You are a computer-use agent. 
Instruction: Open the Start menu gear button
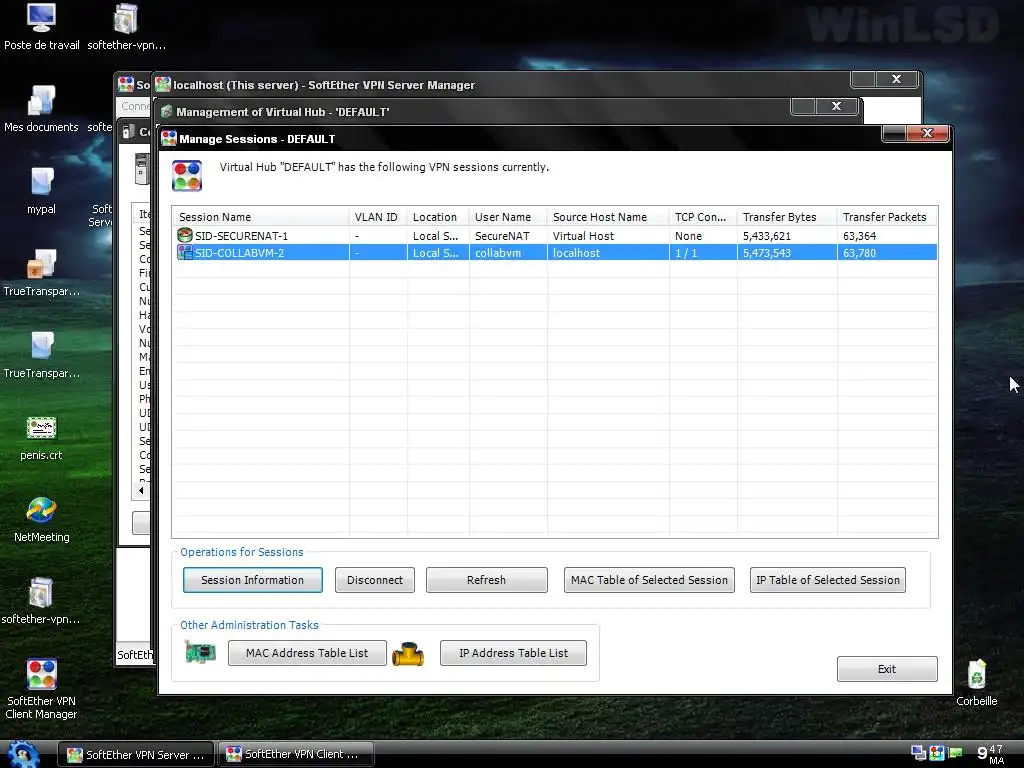(24, 754)
